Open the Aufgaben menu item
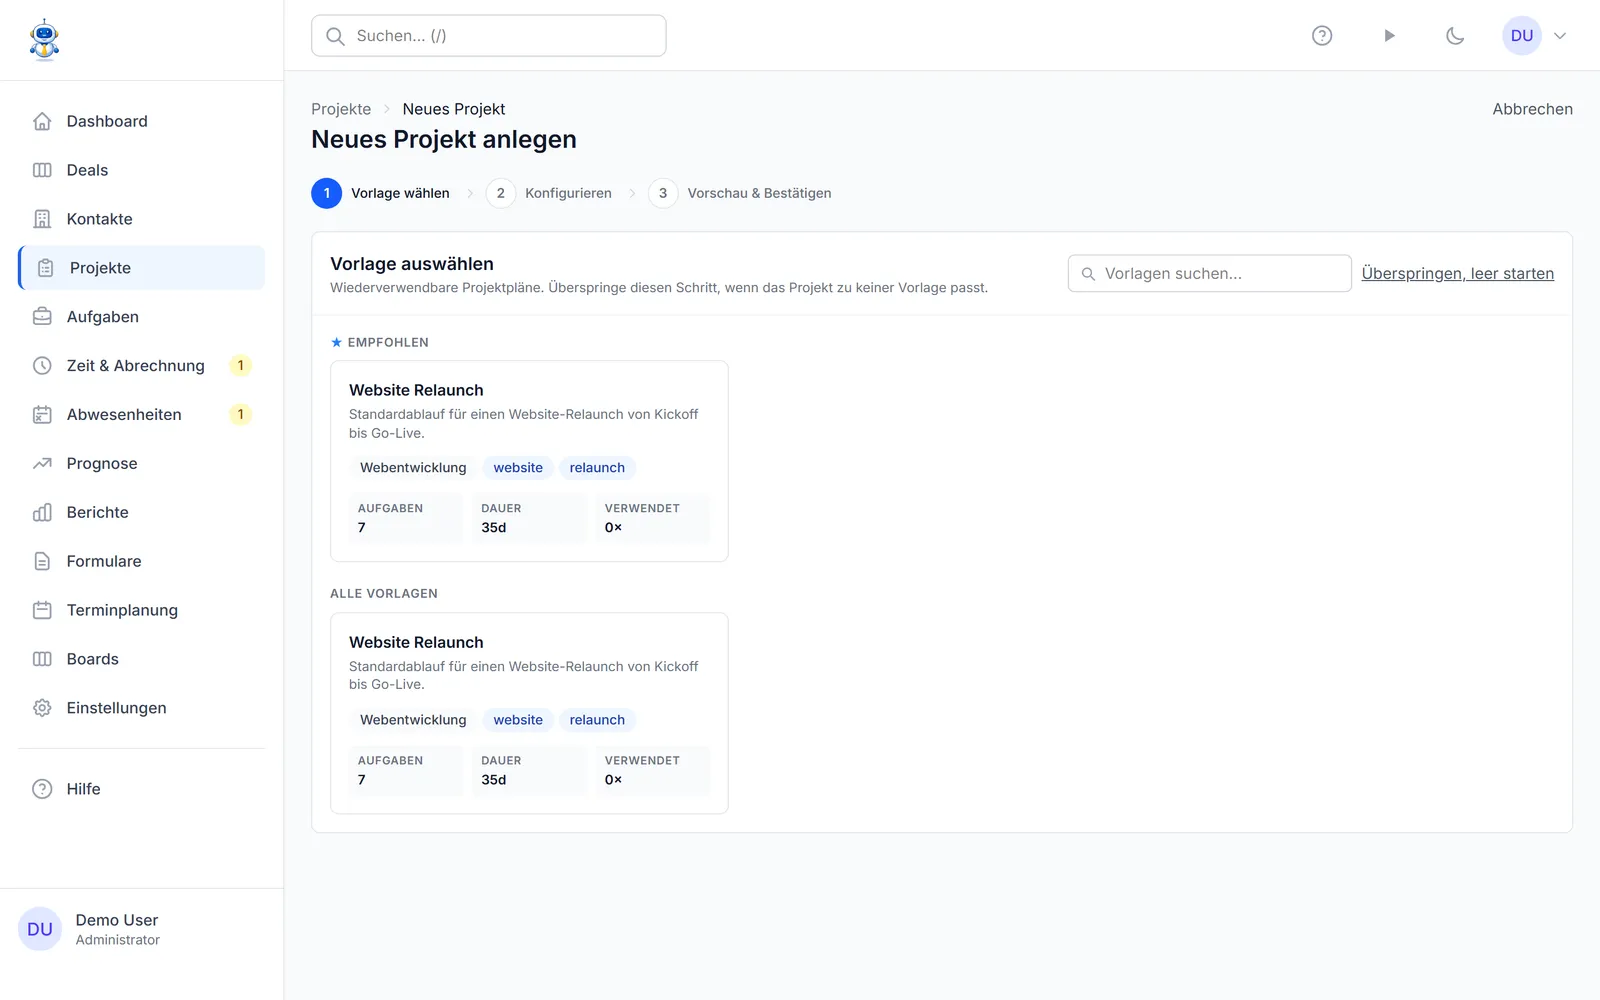This screenshot has height=1000, width=1600. coord(141,317)
